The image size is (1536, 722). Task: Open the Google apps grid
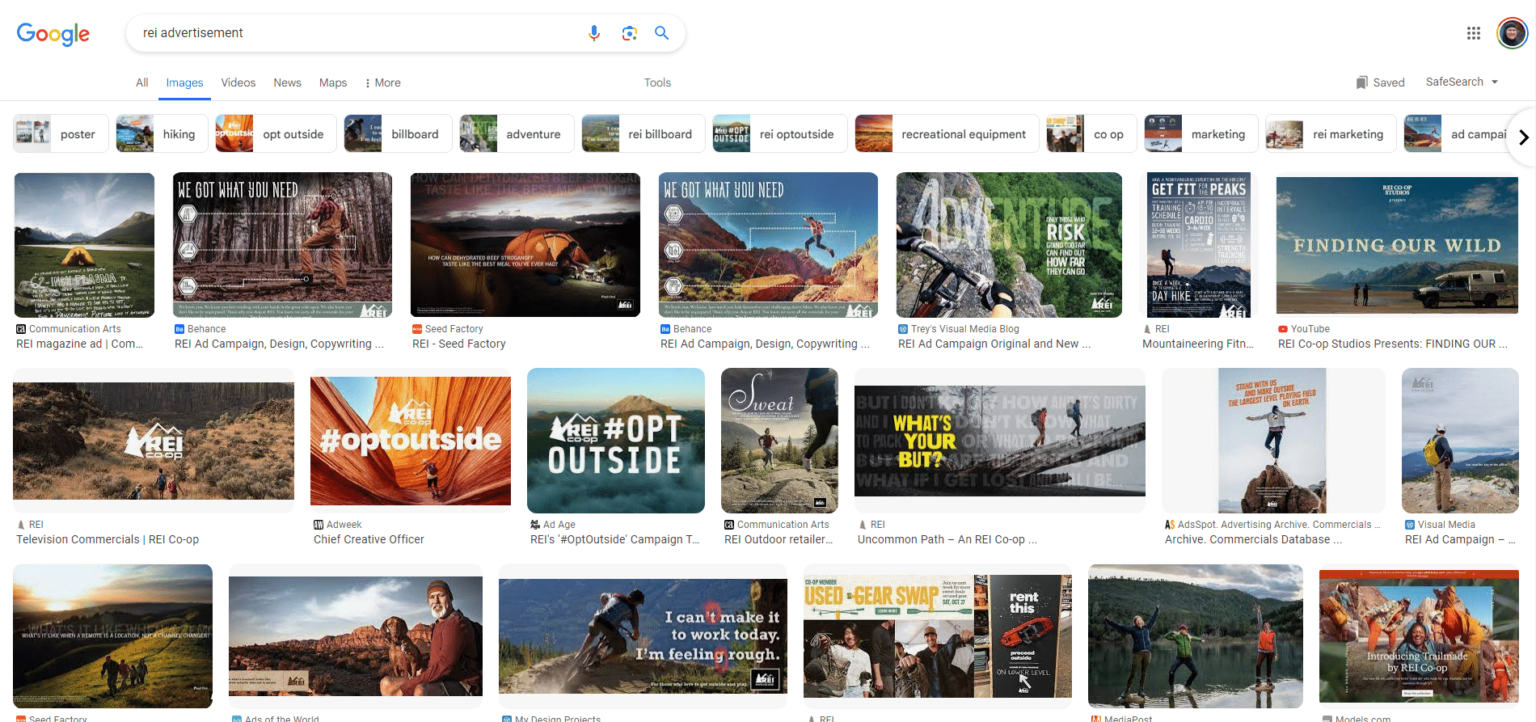pos(1473,33)
